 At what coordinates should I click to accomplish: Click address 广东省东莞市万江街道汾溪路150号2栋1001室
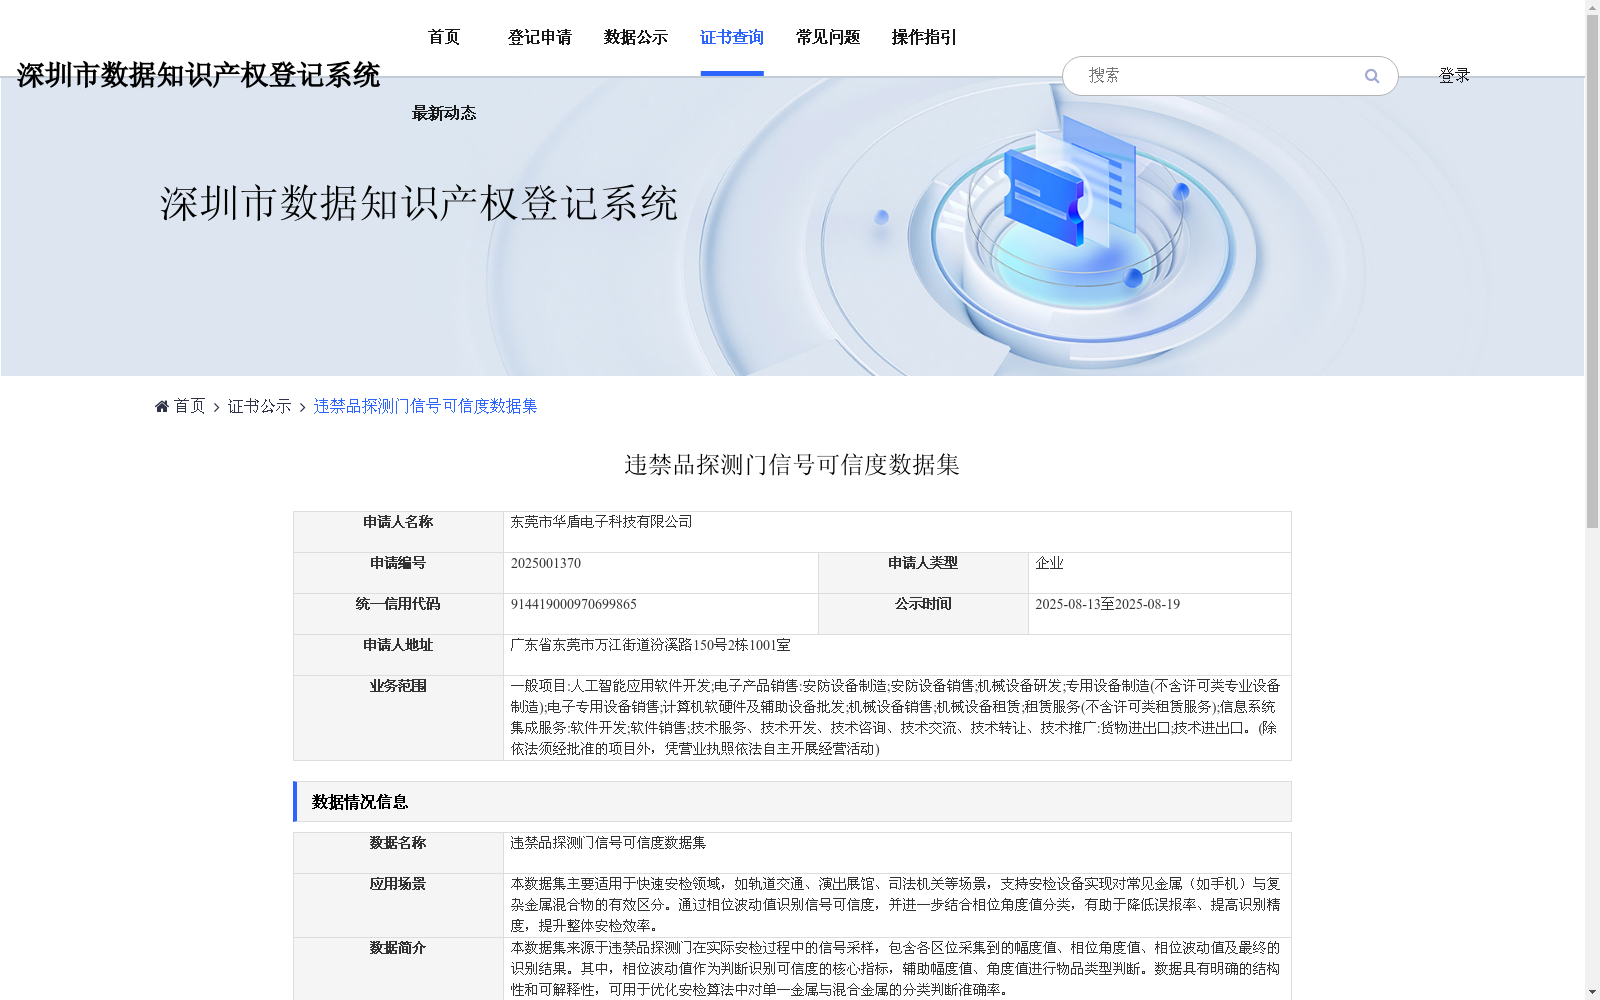[650, 645]
